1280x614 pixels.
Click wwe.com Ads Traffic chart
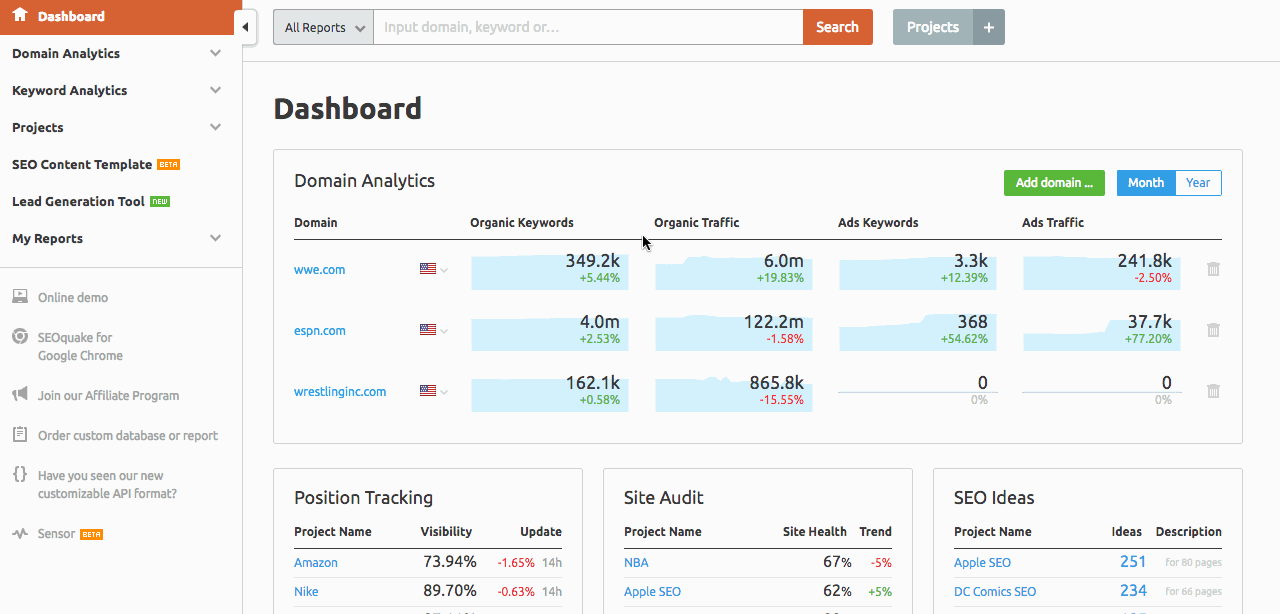click(x=1101, y=270)
